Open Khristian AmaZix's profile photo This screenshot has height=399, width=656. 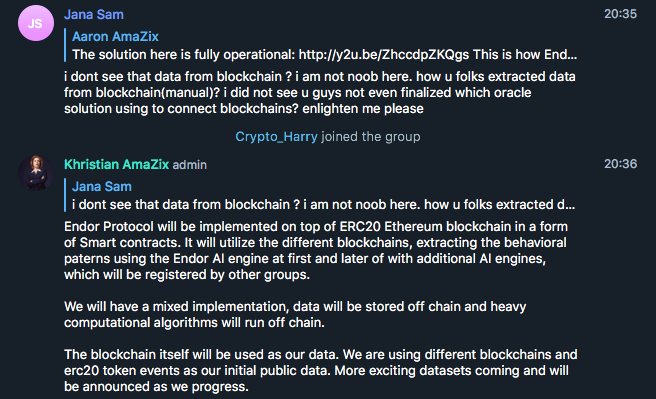36,173
